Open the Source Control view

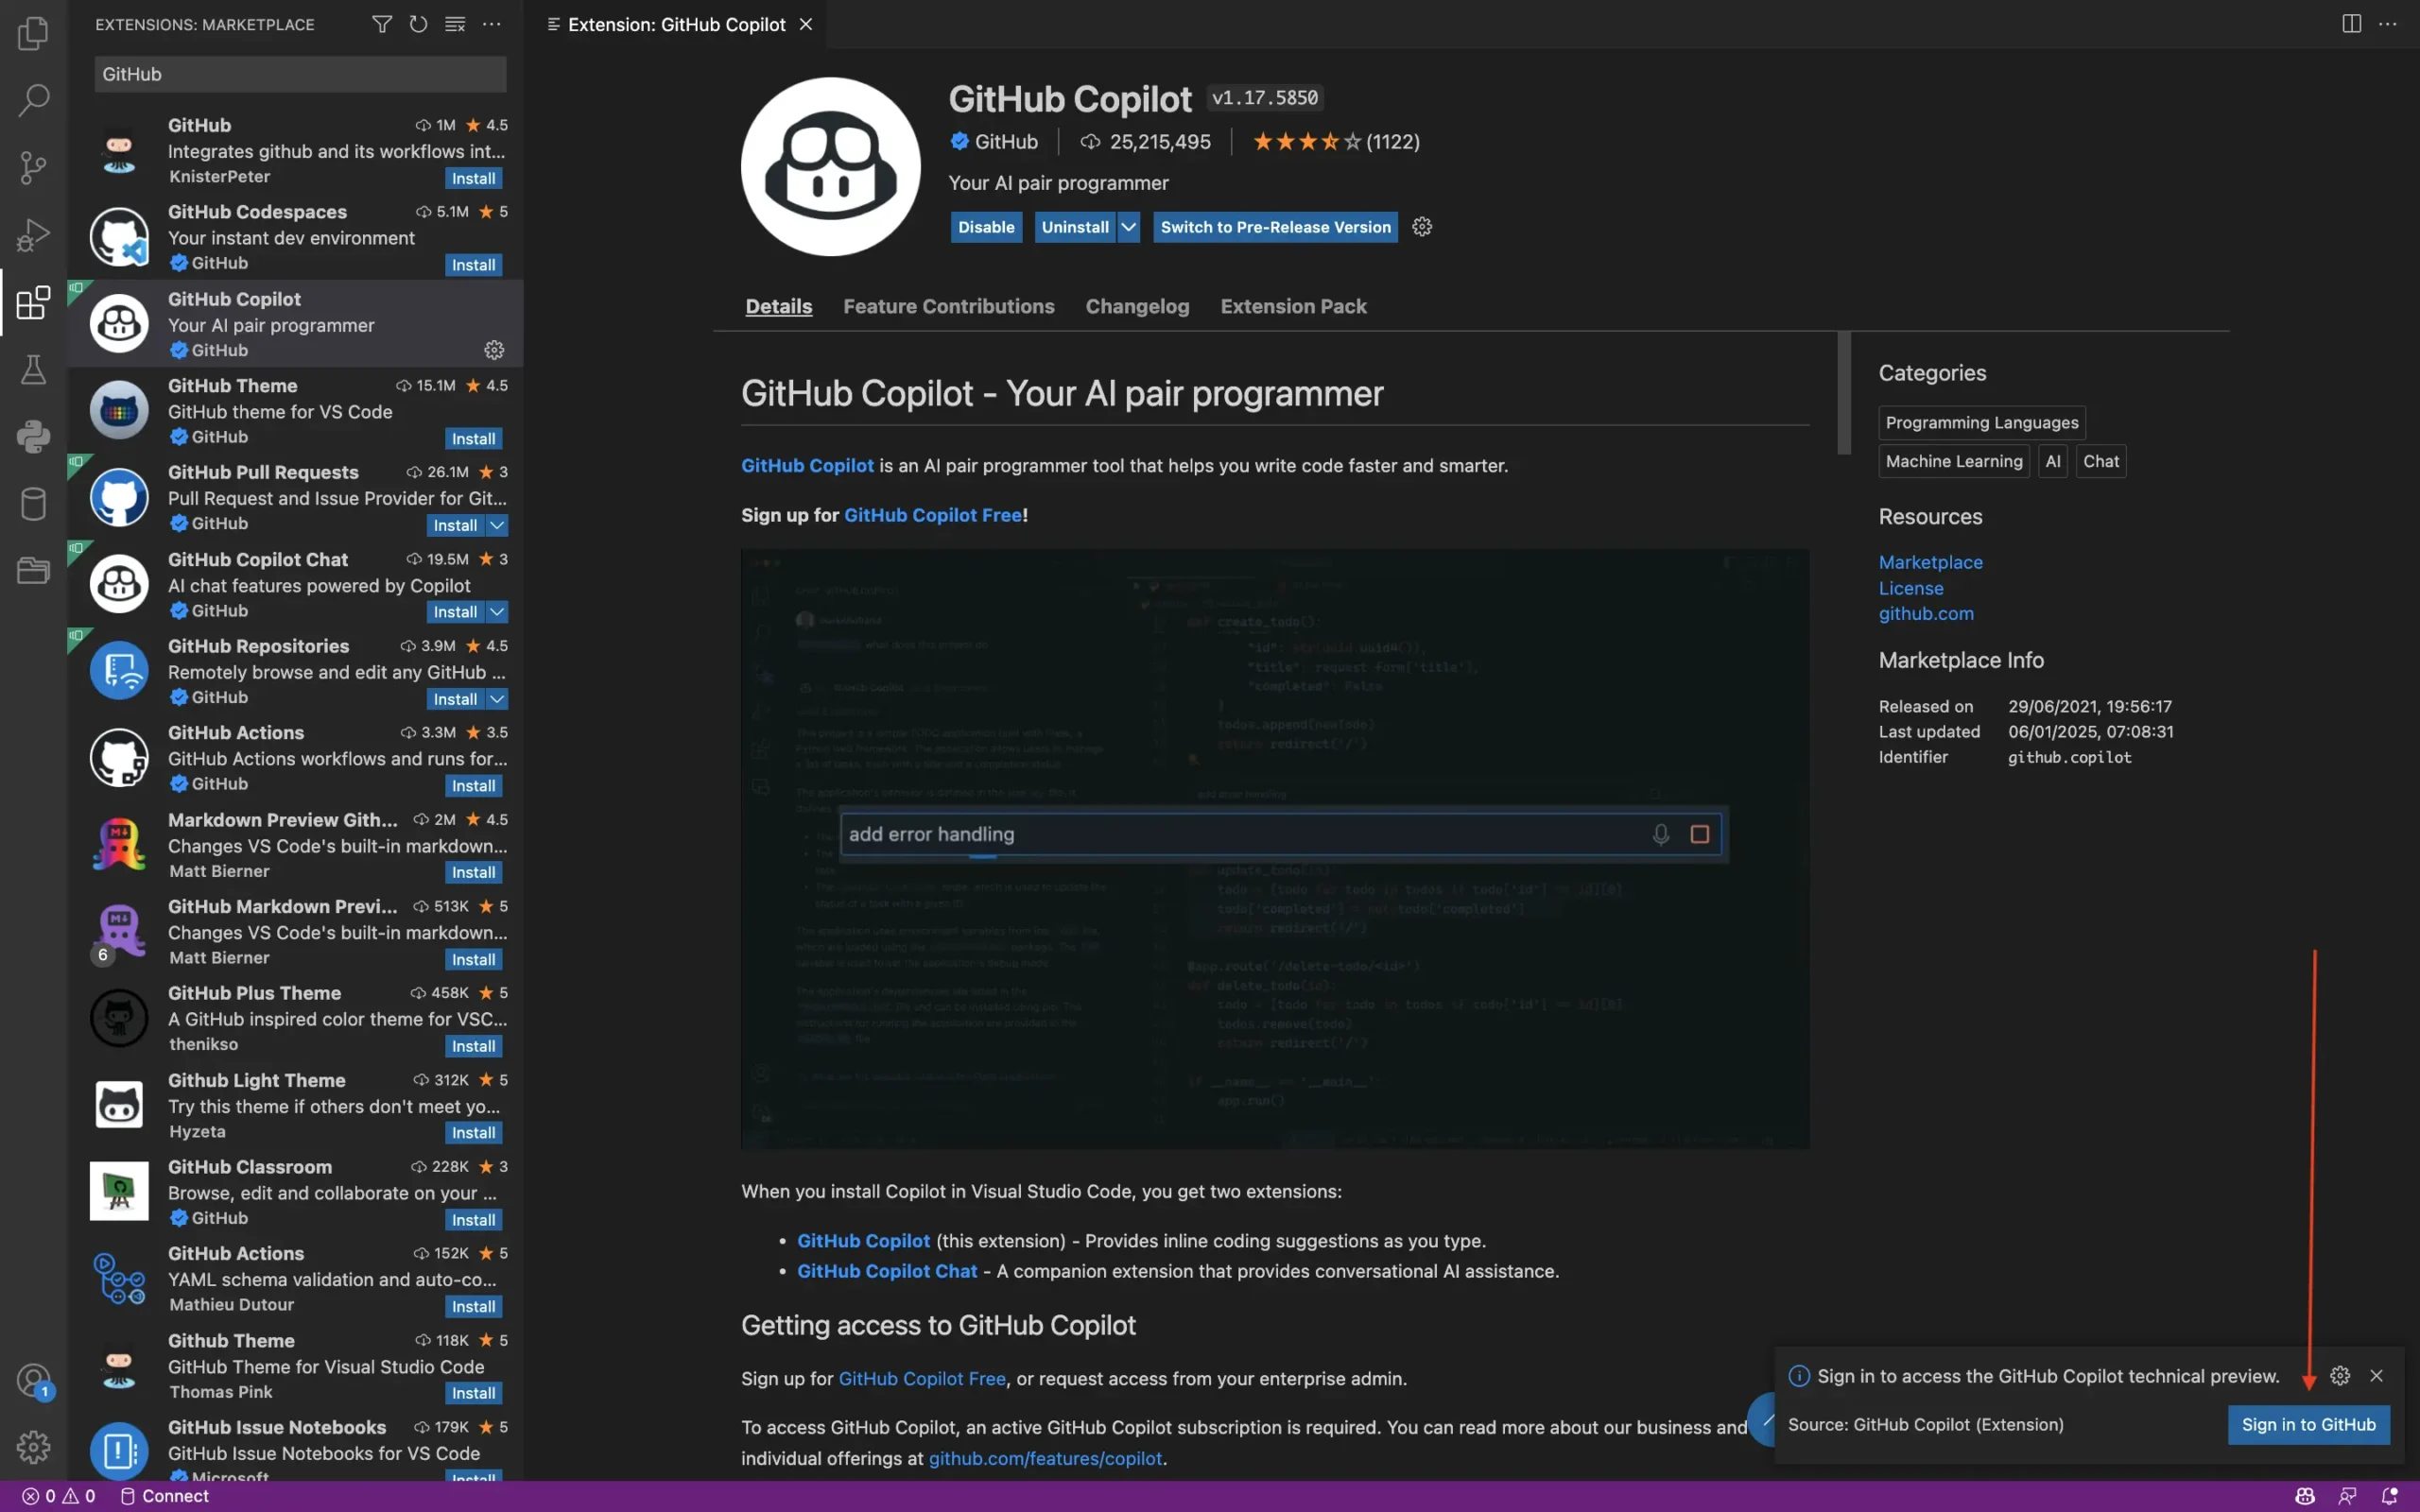[33, 168]
